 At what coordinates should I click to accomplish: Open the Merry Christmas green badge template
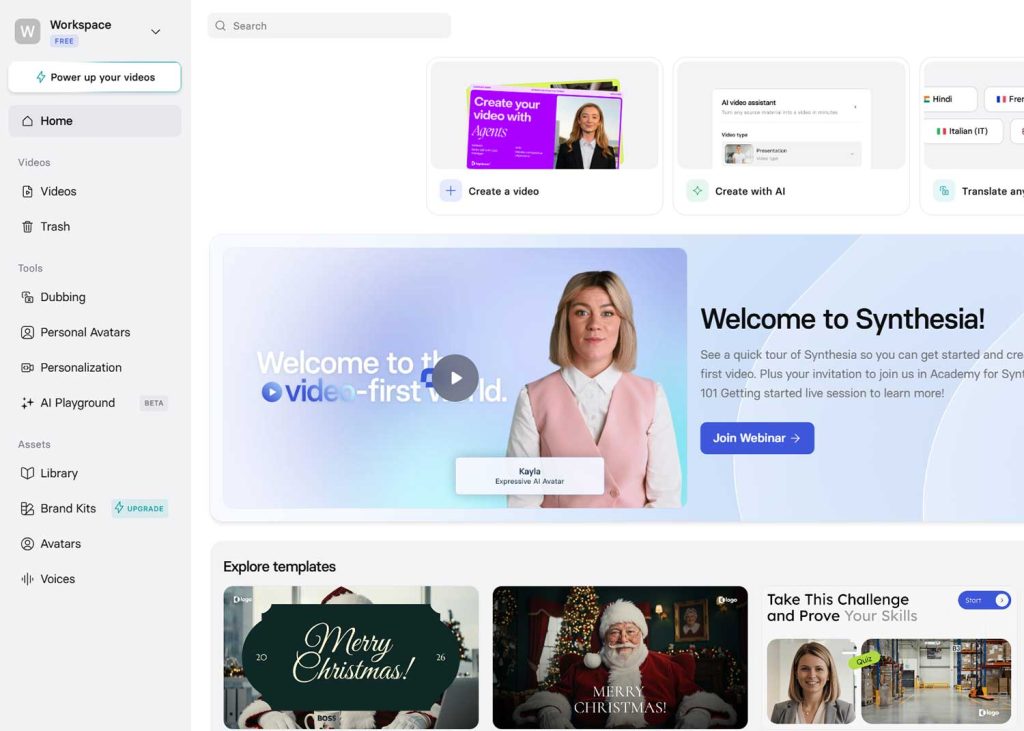click(351, 657)
